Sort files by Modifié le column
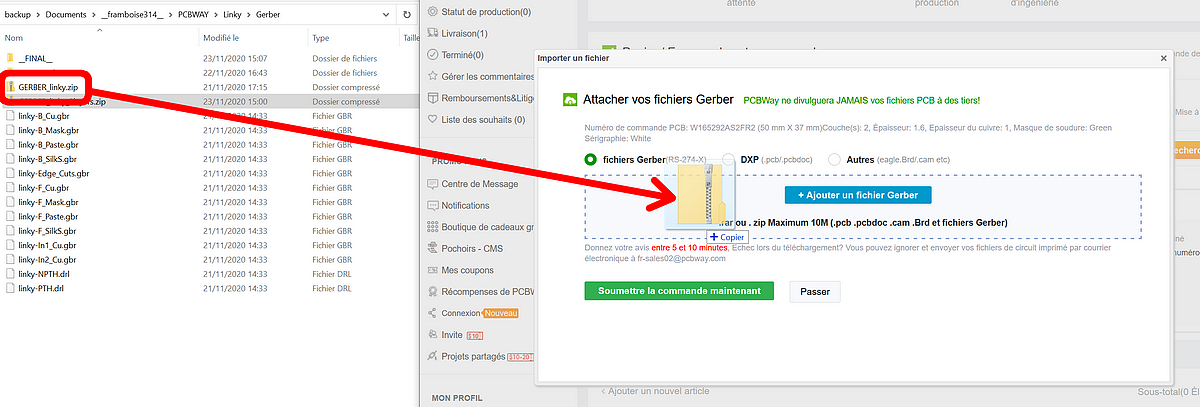 pyautogui.click(x=220, y=38)
